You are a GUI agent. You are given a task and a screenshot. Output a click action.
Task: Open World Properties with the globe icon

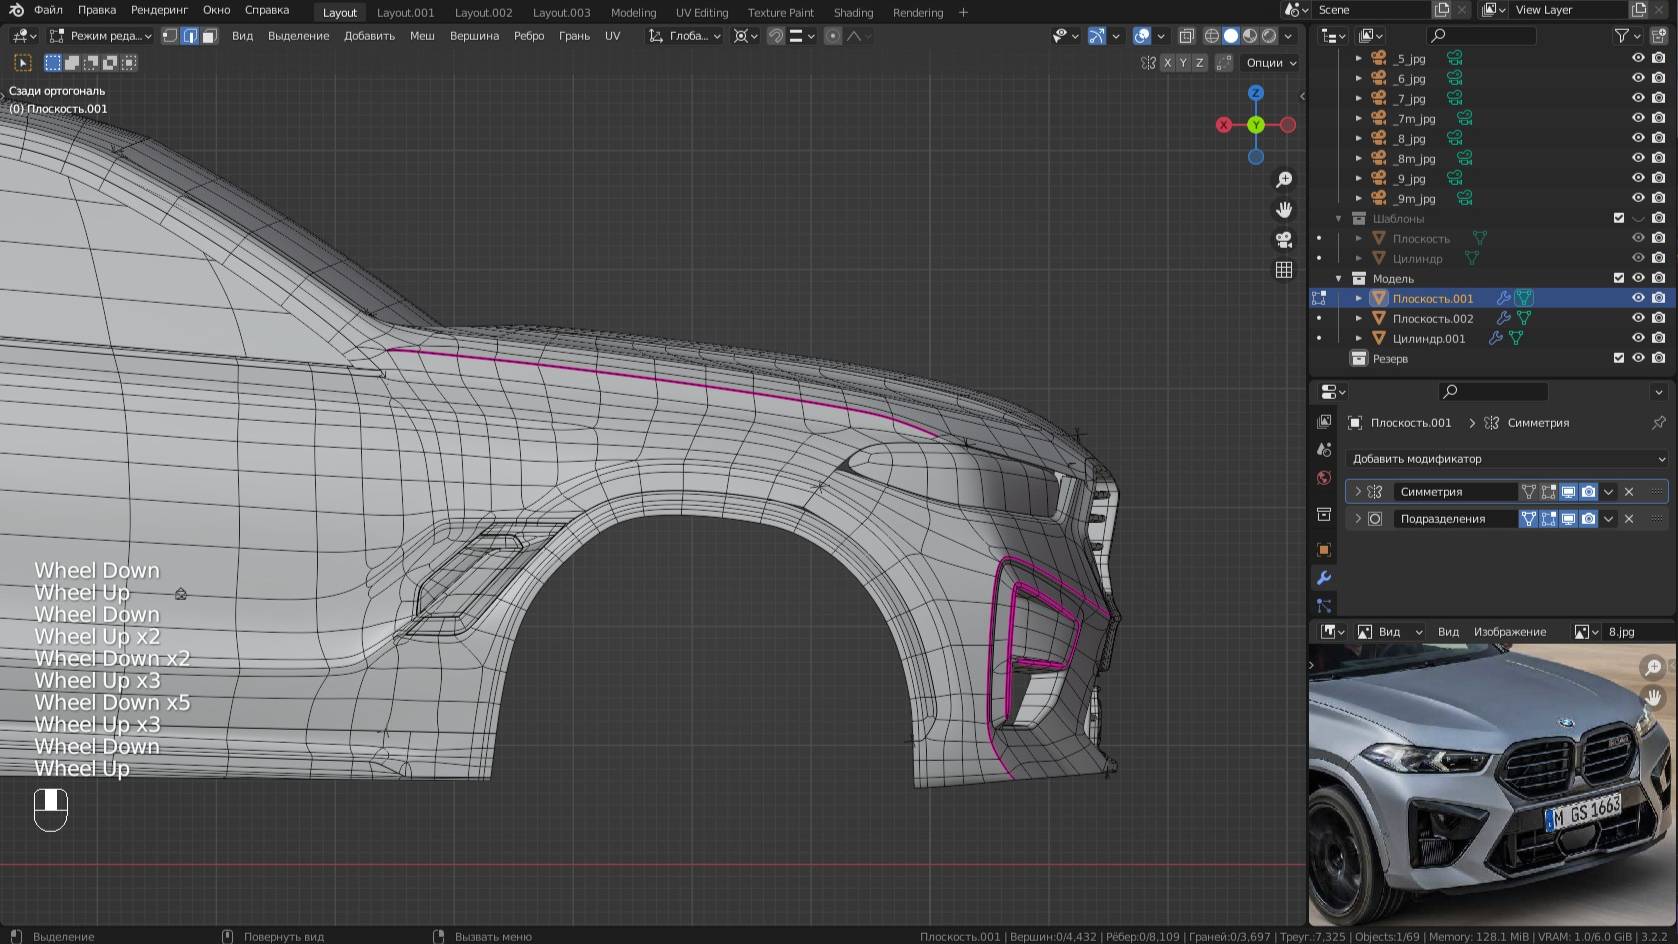1323,478
